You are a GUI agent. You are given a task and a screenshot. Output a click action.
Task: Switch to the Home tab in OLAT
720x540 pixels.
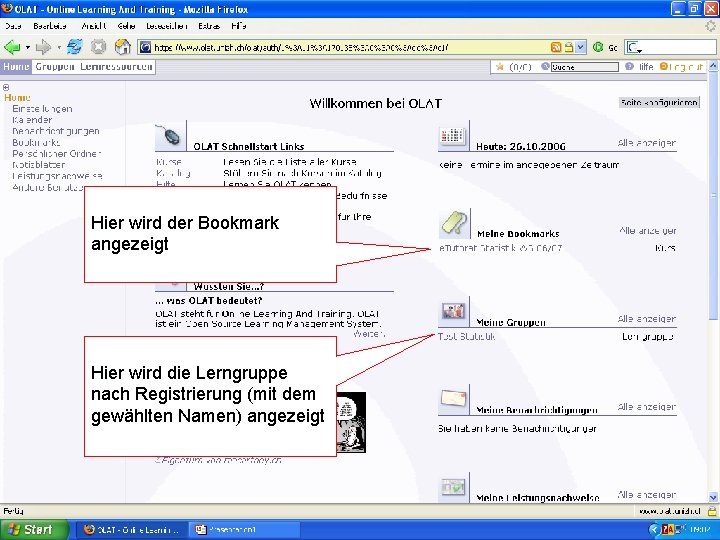pyautogui.click(x=16, y=67)
